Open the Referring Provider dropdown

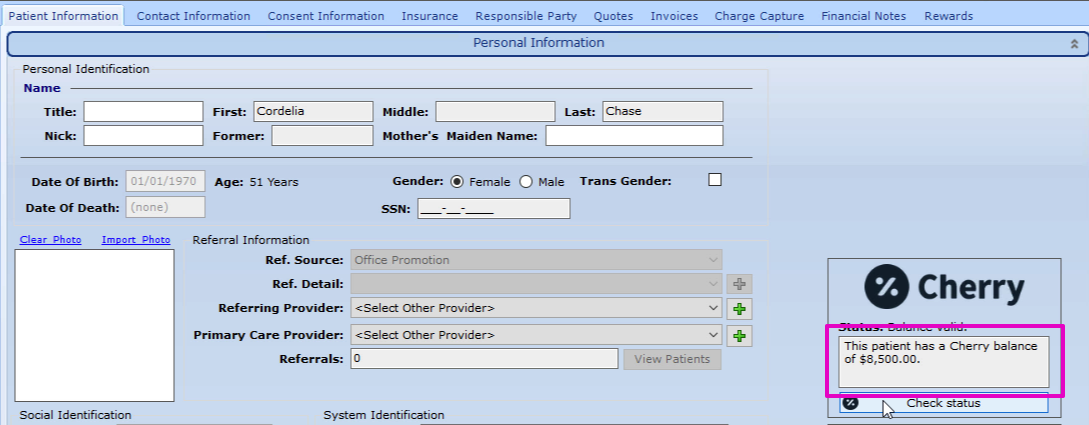[x=536, y=308]
